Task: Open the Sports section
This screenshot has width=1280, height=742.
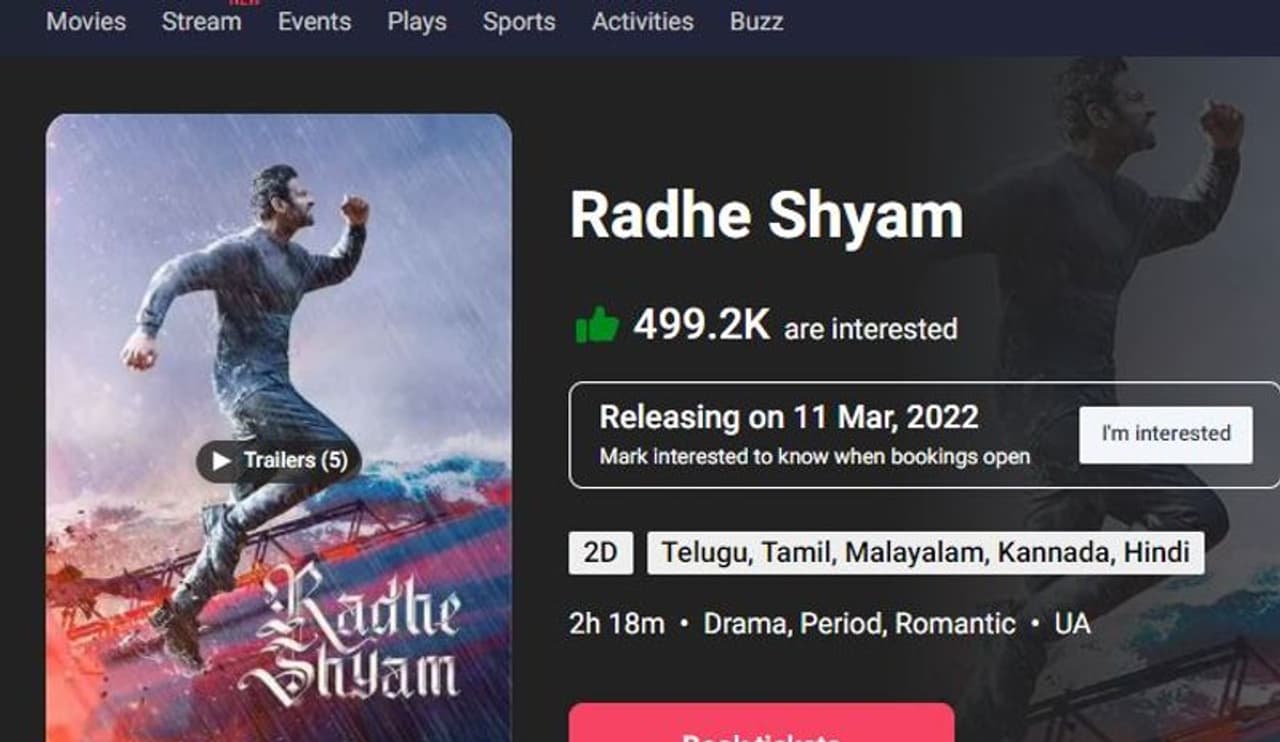Action: coord(519,21)
